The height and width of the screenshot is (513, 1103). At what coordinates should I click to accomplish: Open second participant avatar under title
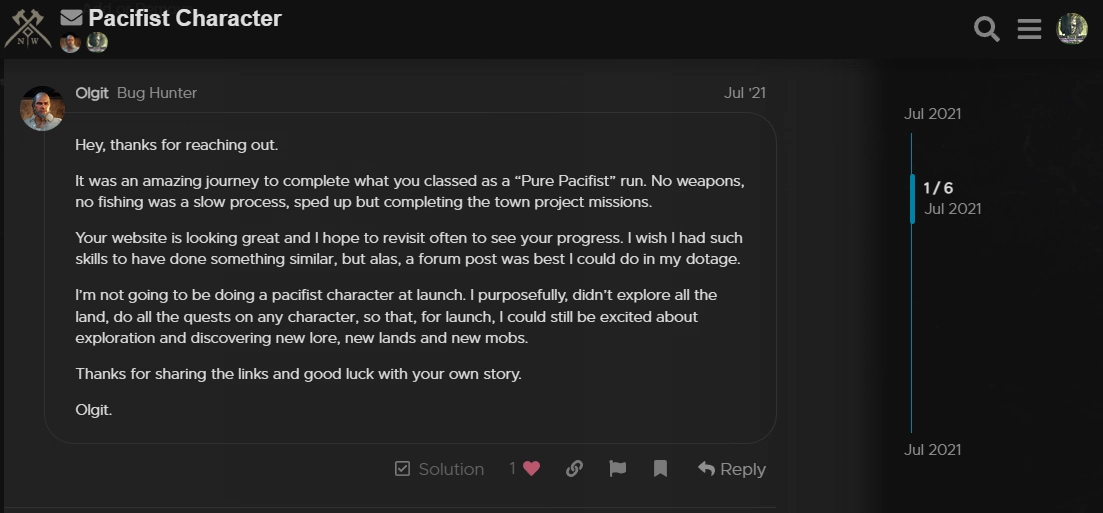pyautogui.click(x=97, y=42)
